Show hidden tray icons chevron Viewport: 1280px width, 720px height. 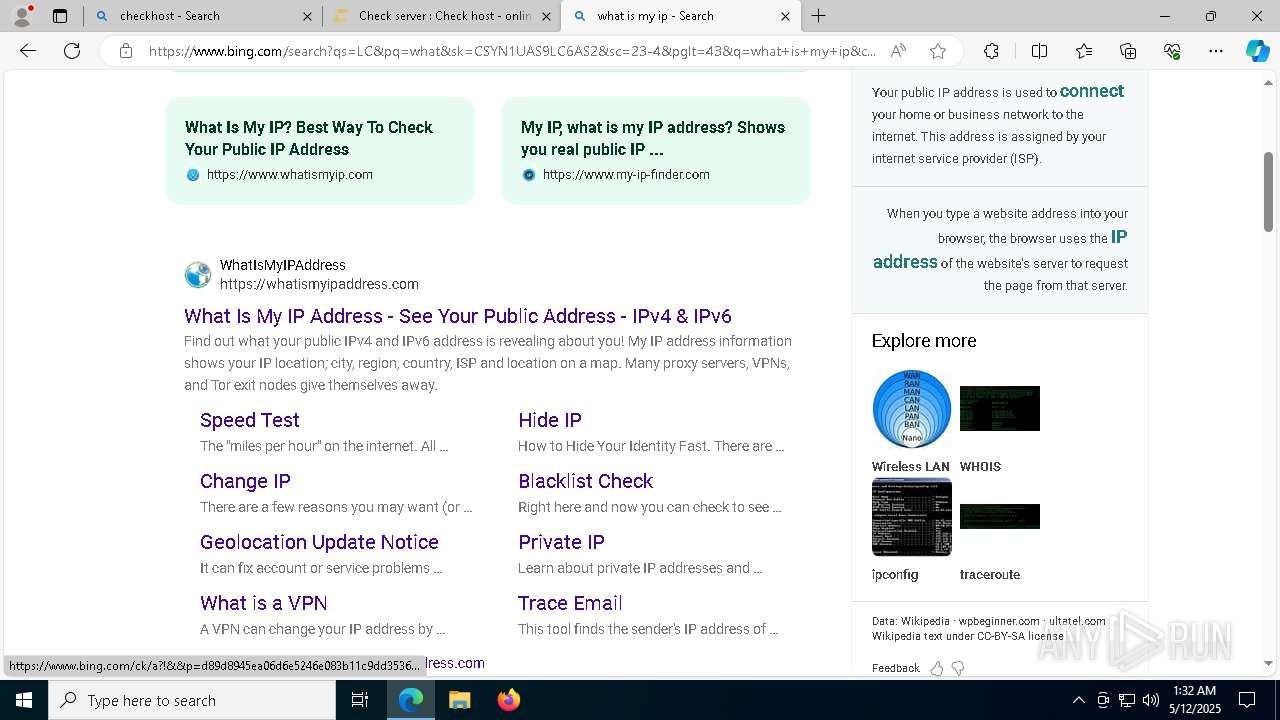pos(1078,700)
